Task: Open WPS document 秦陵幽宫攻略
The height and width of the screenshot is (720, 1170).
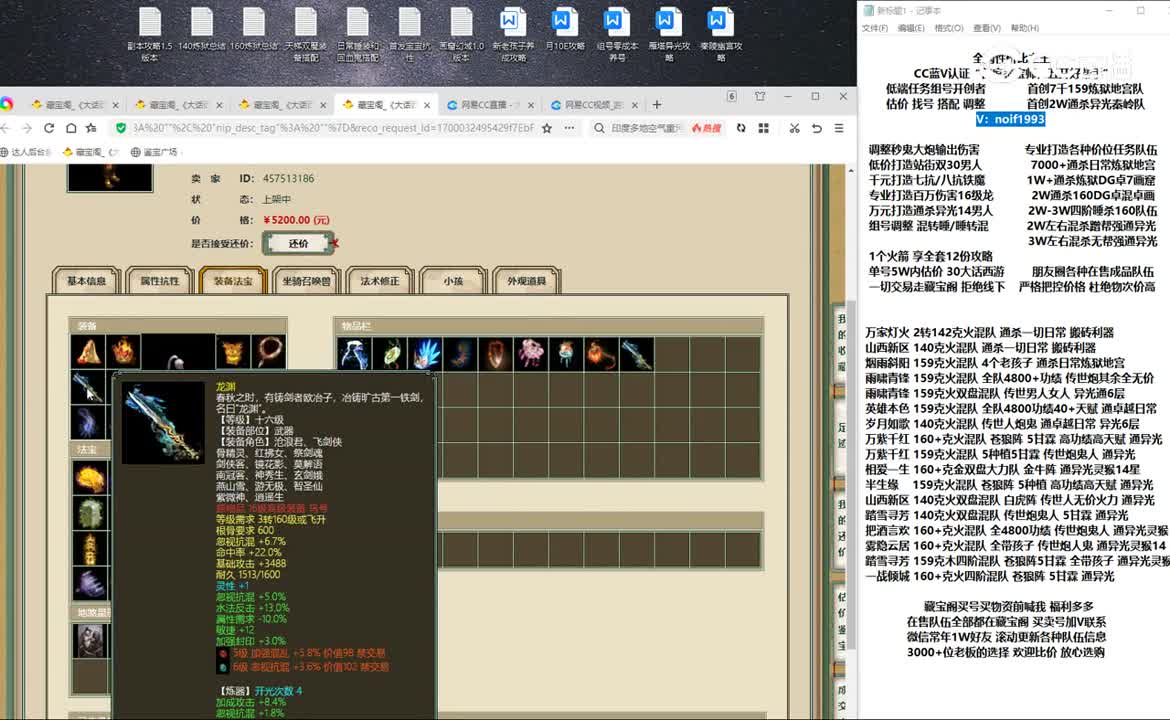Action: 721,34
